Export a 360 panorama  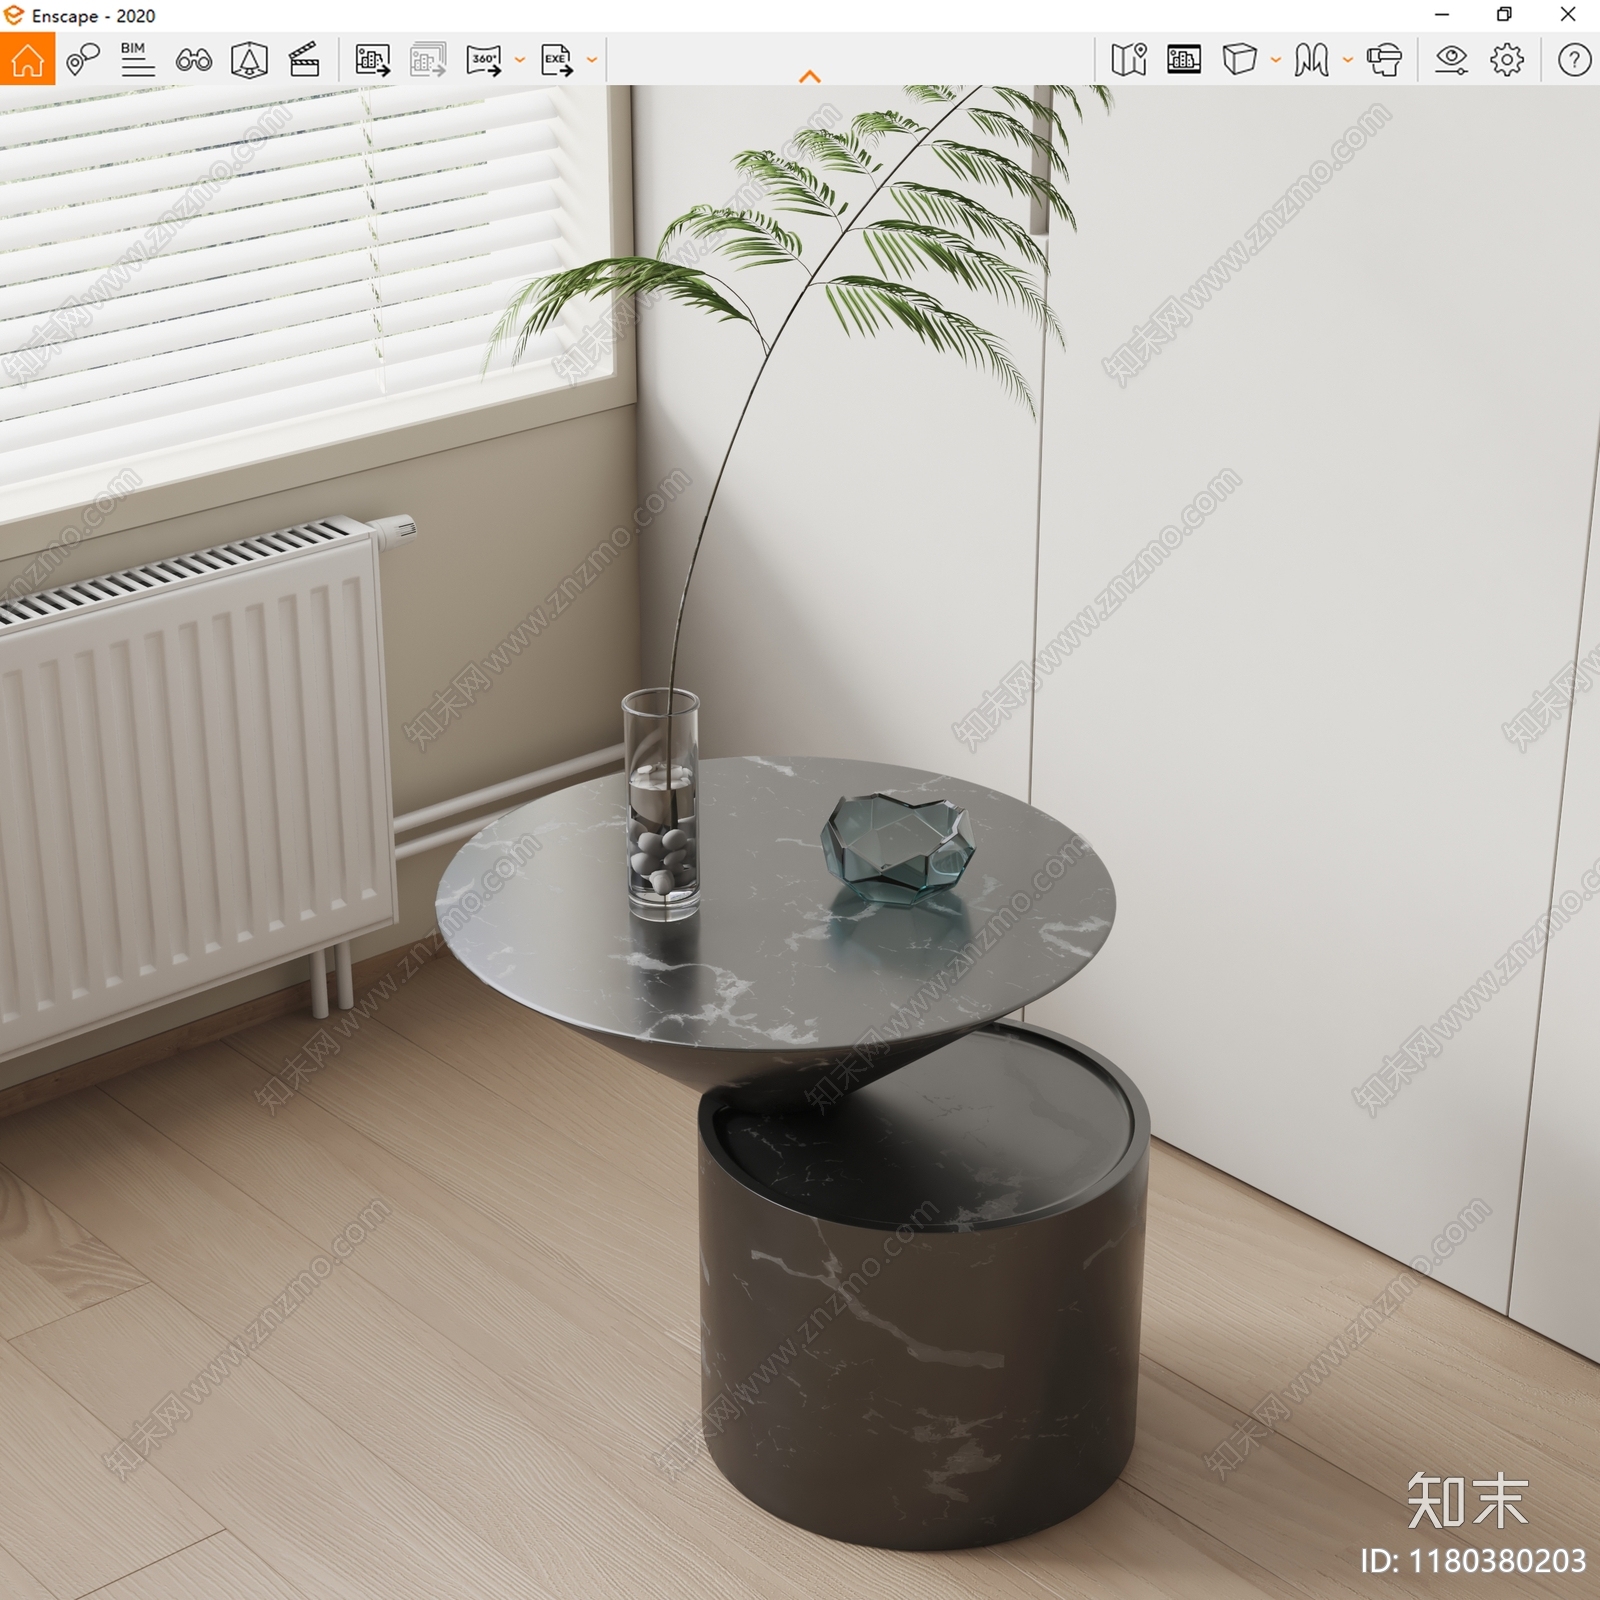[x=484, y=60]
